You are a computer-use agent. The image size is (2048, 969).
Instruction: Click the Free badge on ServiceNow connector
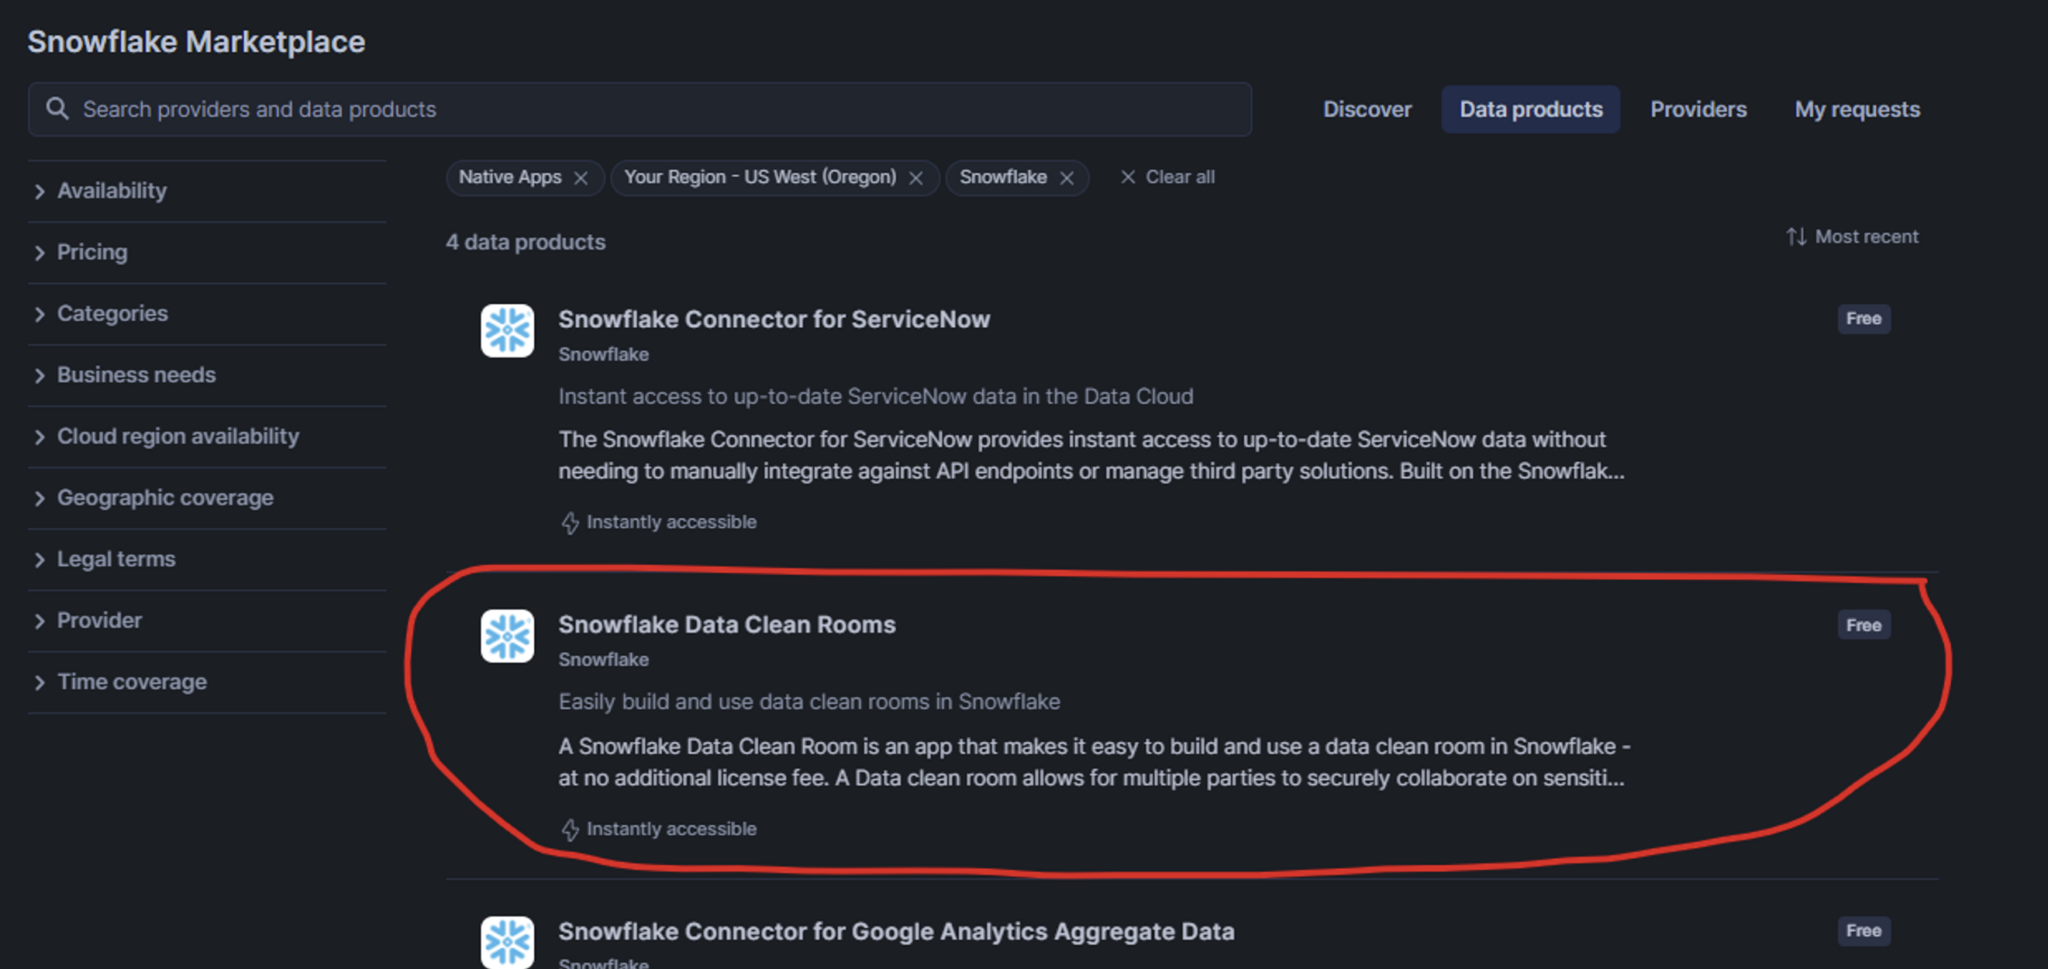point(1863,318)
